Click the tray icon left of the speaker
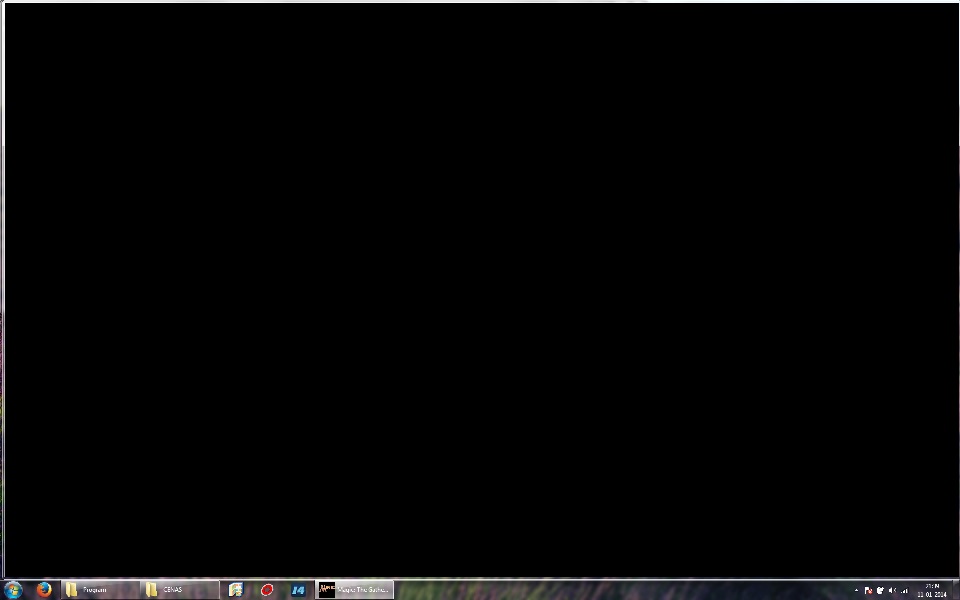Viewport: 960px width, 600px height. [x=879, y=590]
